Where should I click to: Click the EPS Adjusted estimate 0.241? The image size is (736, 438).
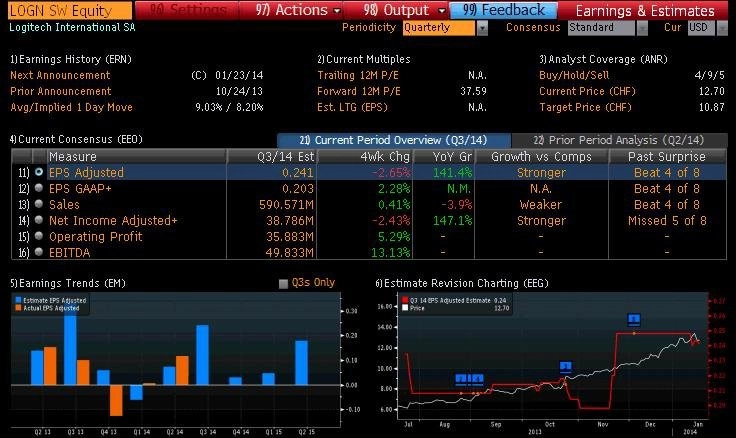(298, 173)
